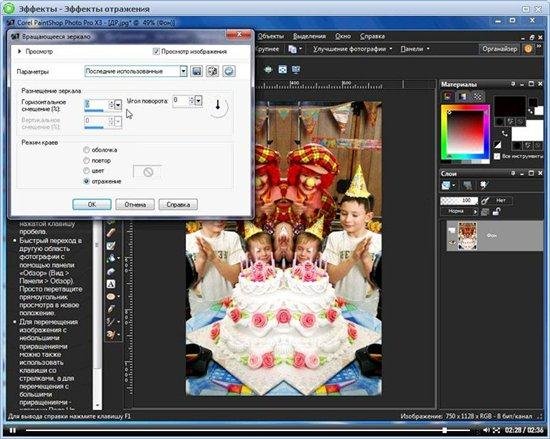Click the reset to default icon
550x439 pixels.
229,71
